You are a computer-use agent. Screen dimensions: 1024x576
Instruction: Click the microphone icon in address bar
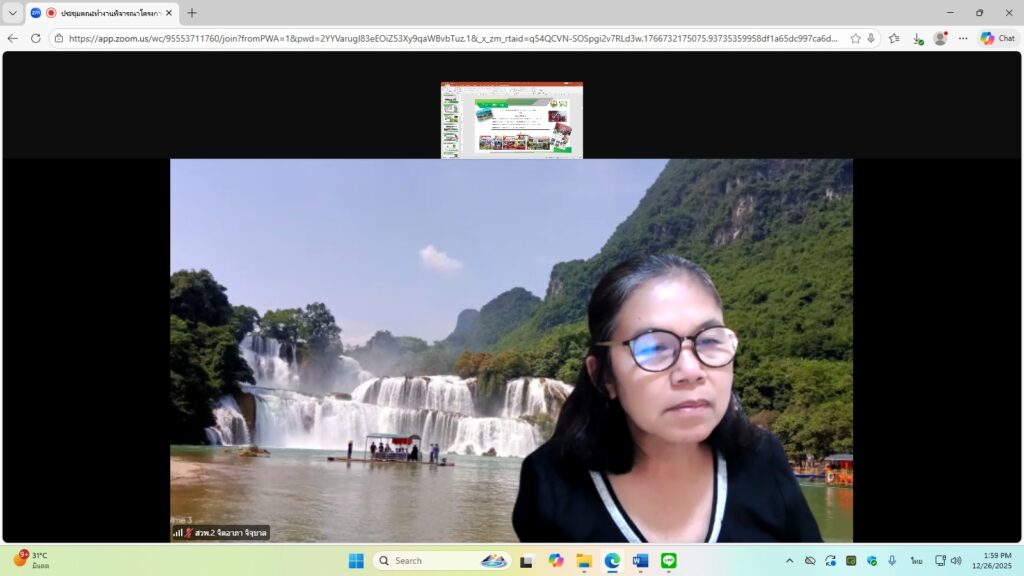871,38
